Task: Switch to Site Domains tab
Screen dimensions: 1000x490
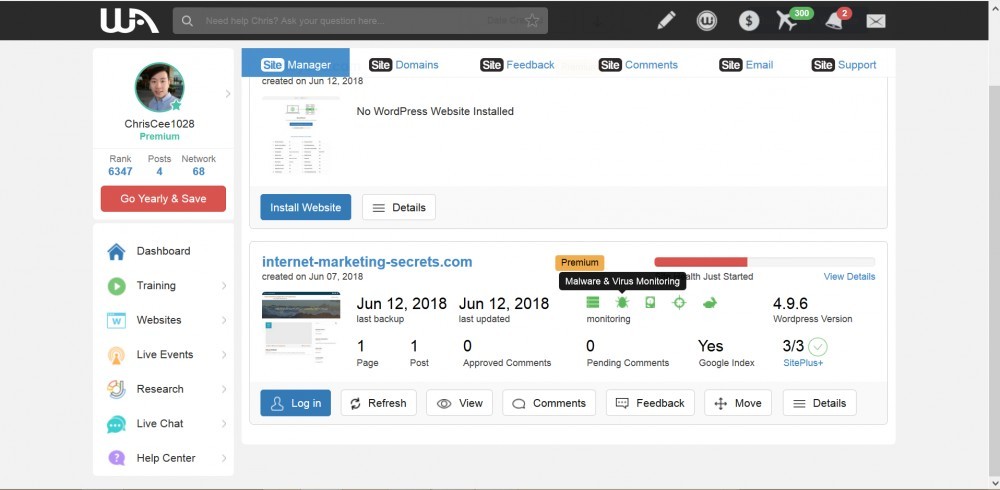Action: click(404, 64)
